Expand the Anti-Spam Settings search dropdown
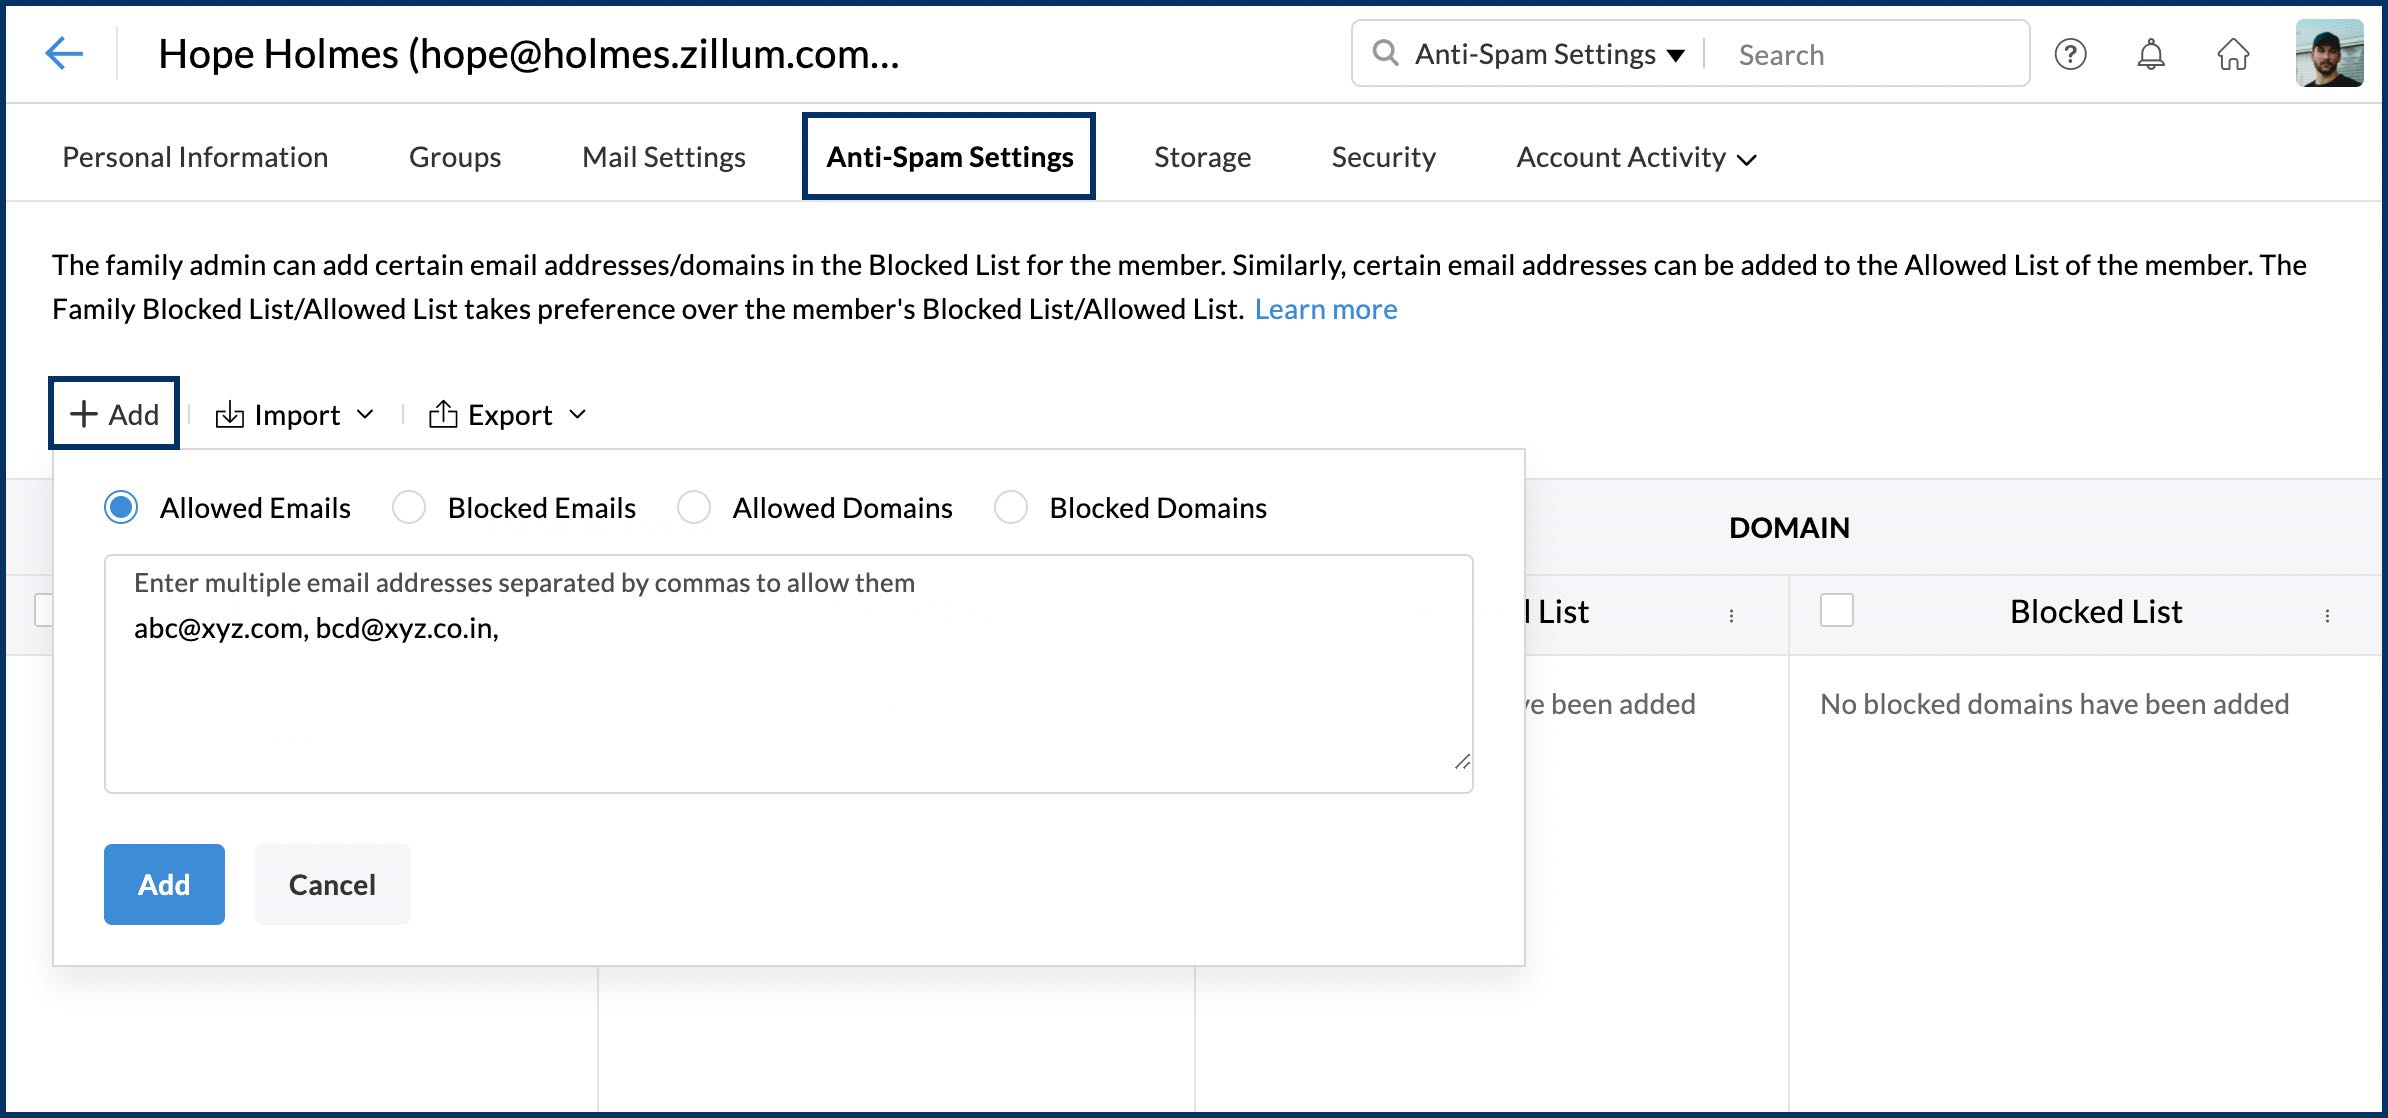 [x=1675, y=55]
